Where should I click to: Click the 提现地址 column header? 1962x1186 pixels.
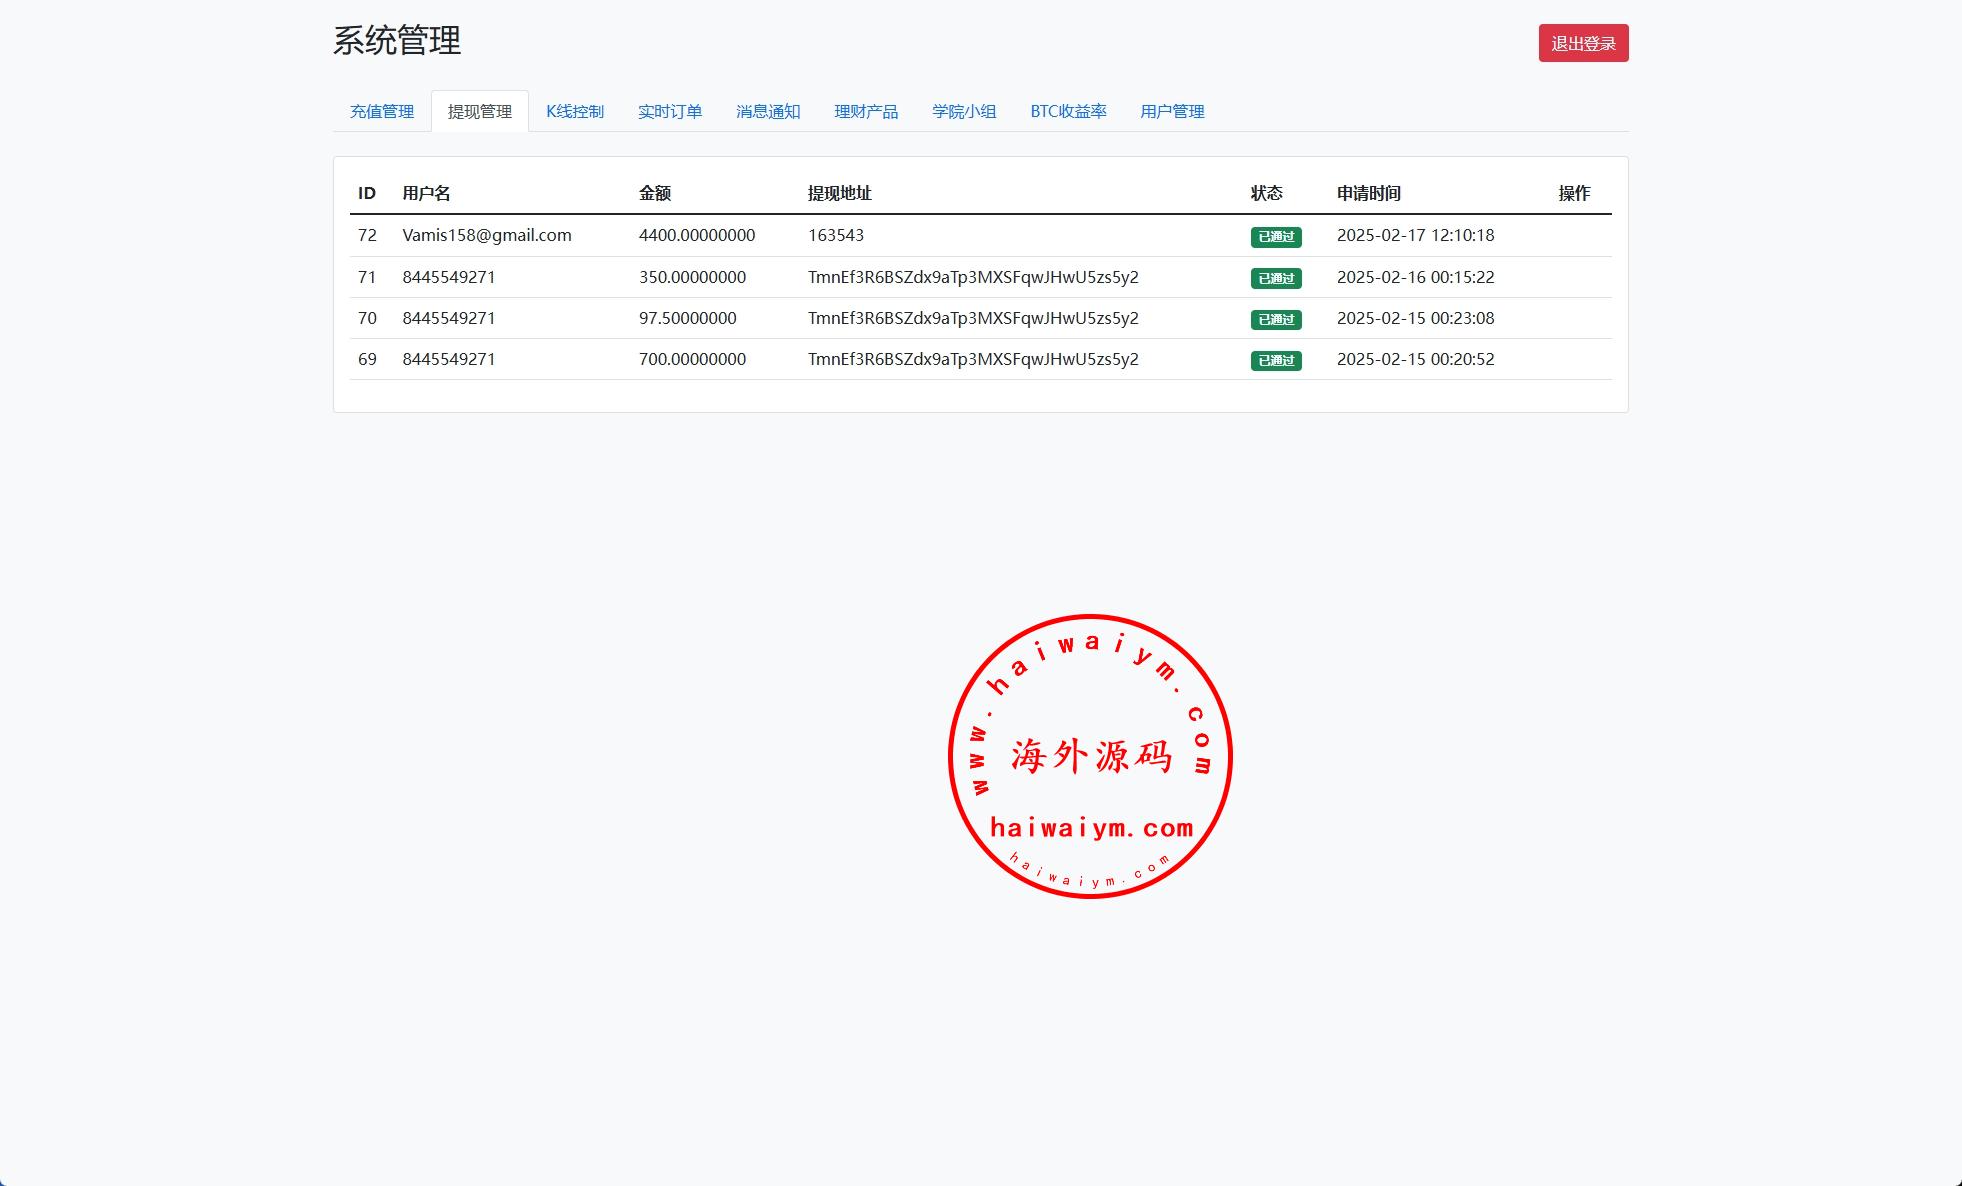tap(839, 193)
